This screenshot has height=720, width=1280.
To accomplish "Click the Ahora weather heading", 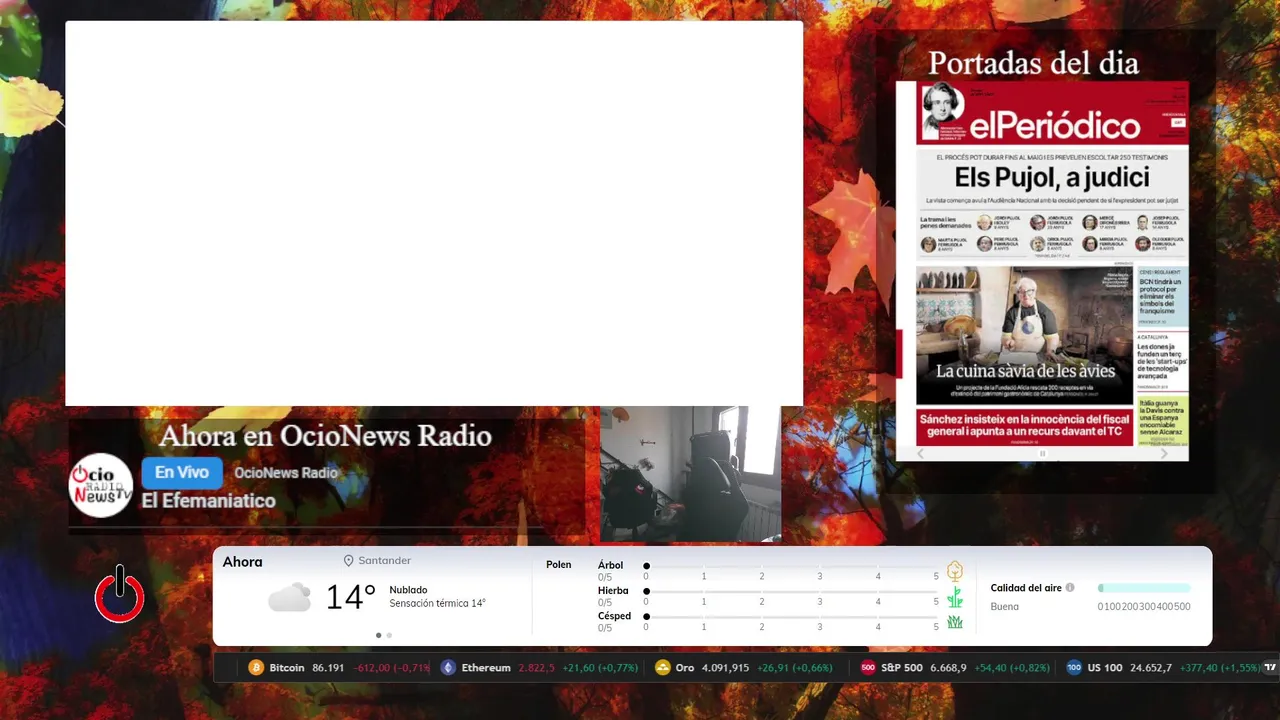I will pyautogui.click(x=242, y=562).
